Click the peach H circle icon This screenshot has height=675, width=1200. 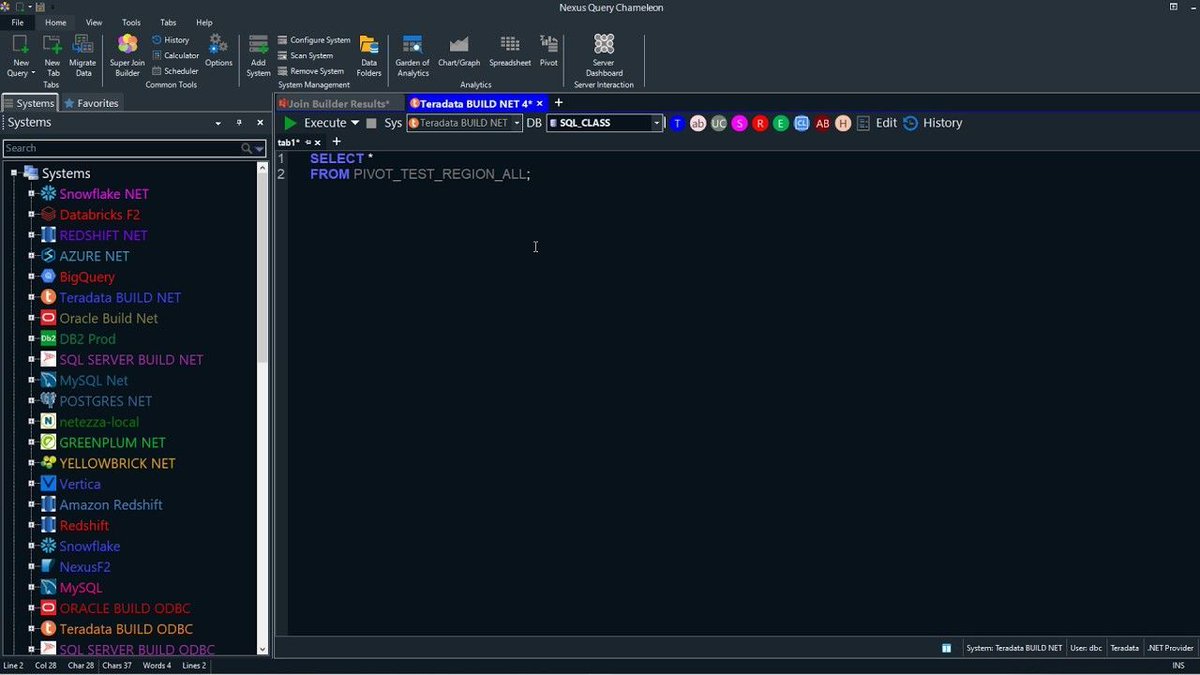[x=843, y=123]
